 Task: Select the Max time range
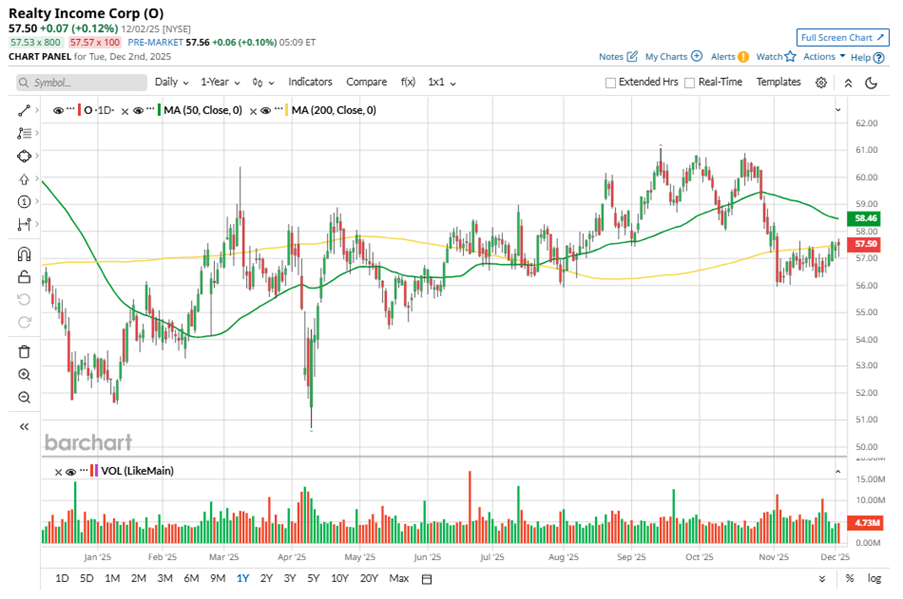click(399, 578)
